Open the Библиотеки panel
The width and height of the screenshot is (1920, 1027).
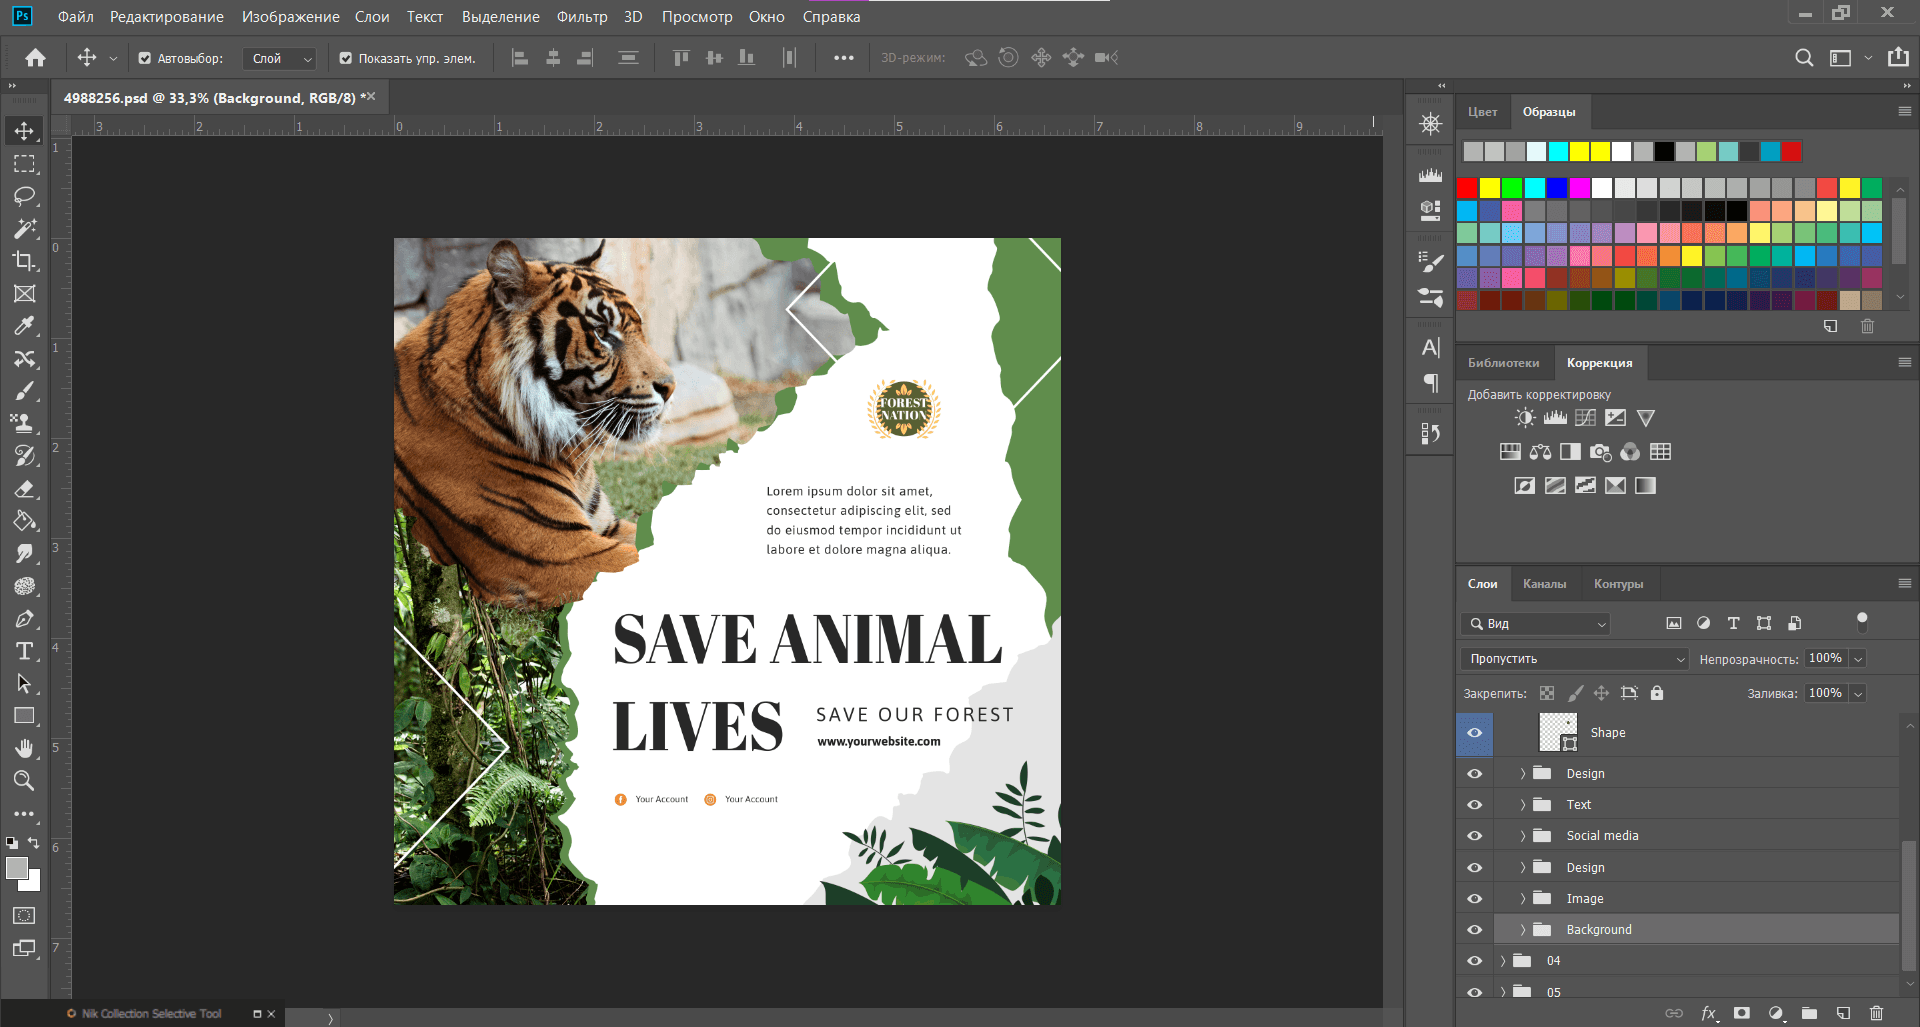click(1504, 362)
